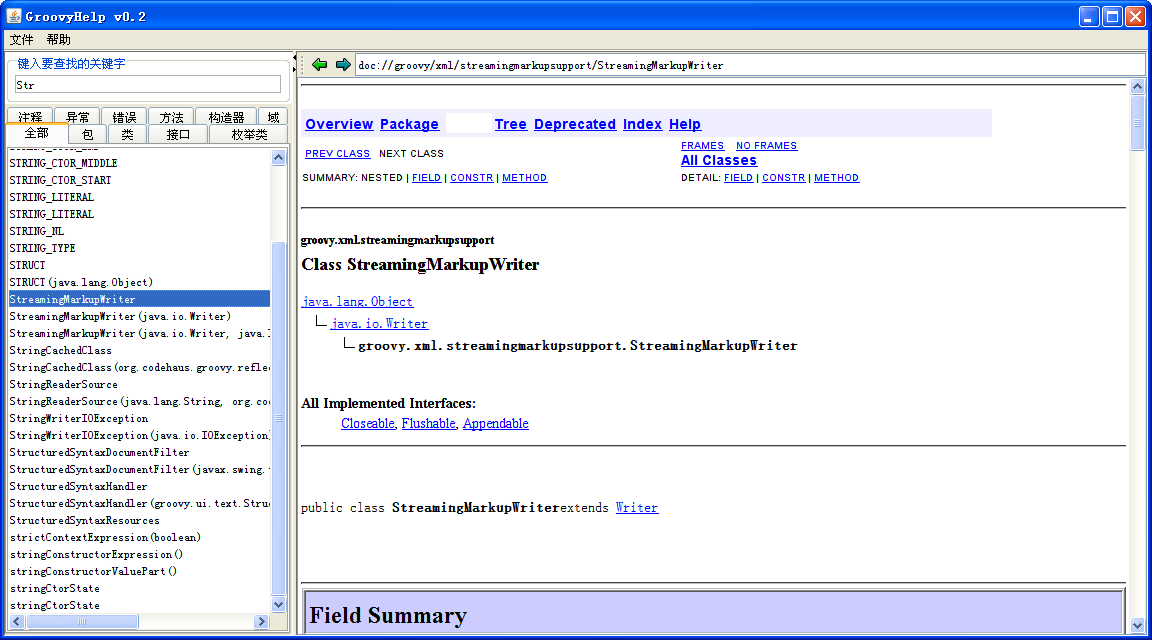Click the list's horizontal scroll left arrow
Screen dimensions: 1152x640
[17, 622]
